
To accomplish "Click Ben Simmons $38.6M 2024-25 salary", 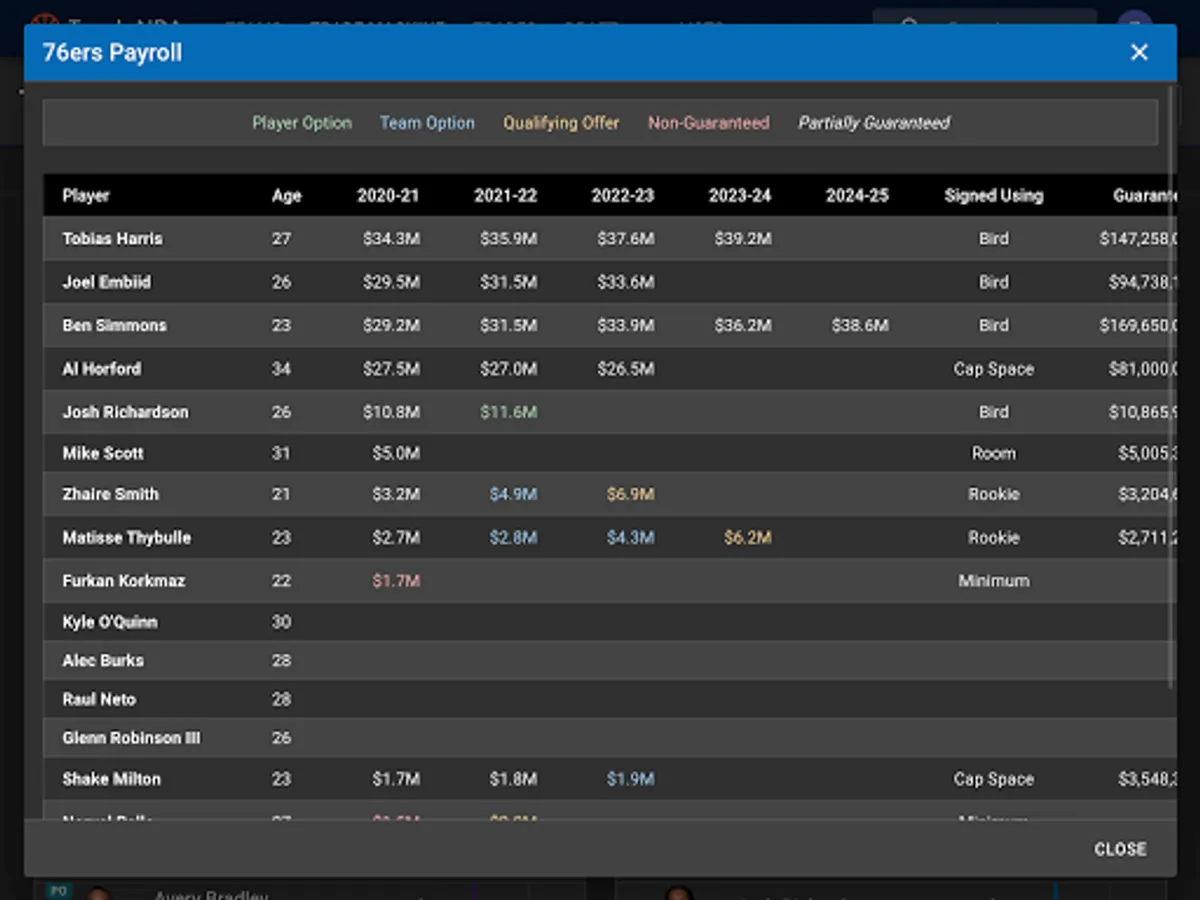I will coord(860,325).
